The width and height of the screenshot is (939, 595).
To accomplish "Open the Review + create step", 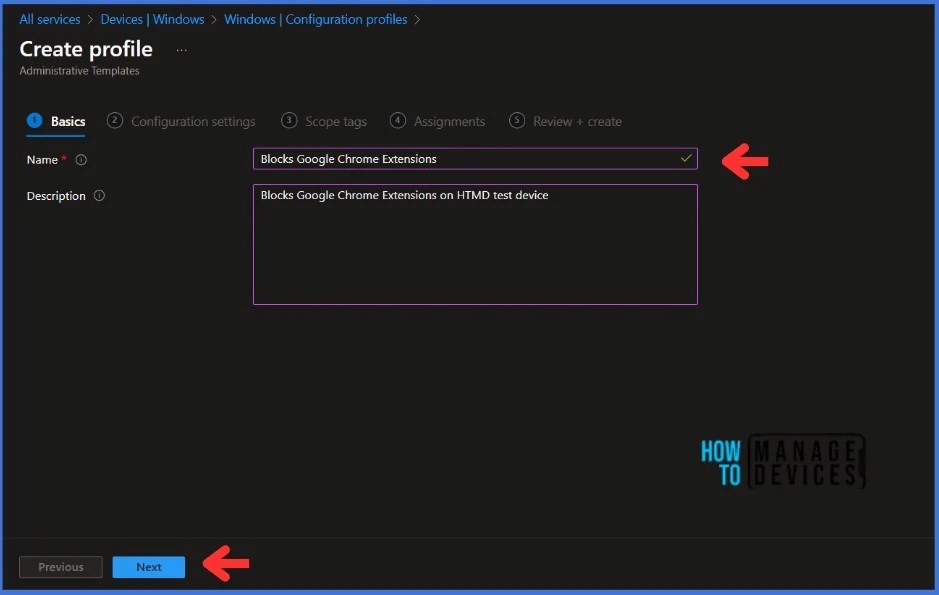I will (x=578, y=120).
